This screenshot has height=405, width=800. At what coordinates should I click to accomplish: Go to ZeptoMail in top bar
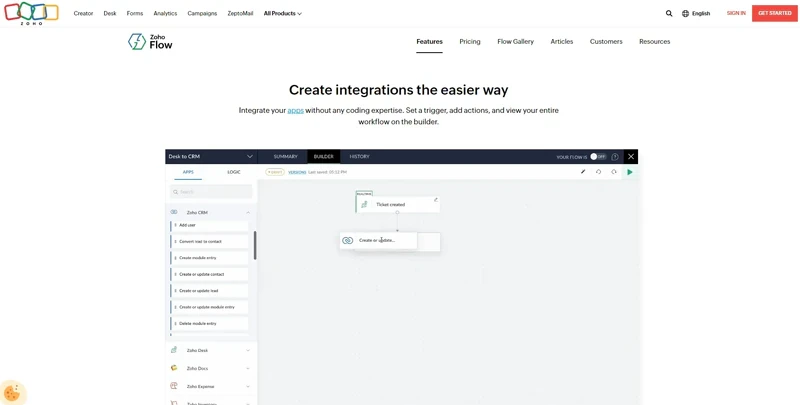click(x=240, y=13)
